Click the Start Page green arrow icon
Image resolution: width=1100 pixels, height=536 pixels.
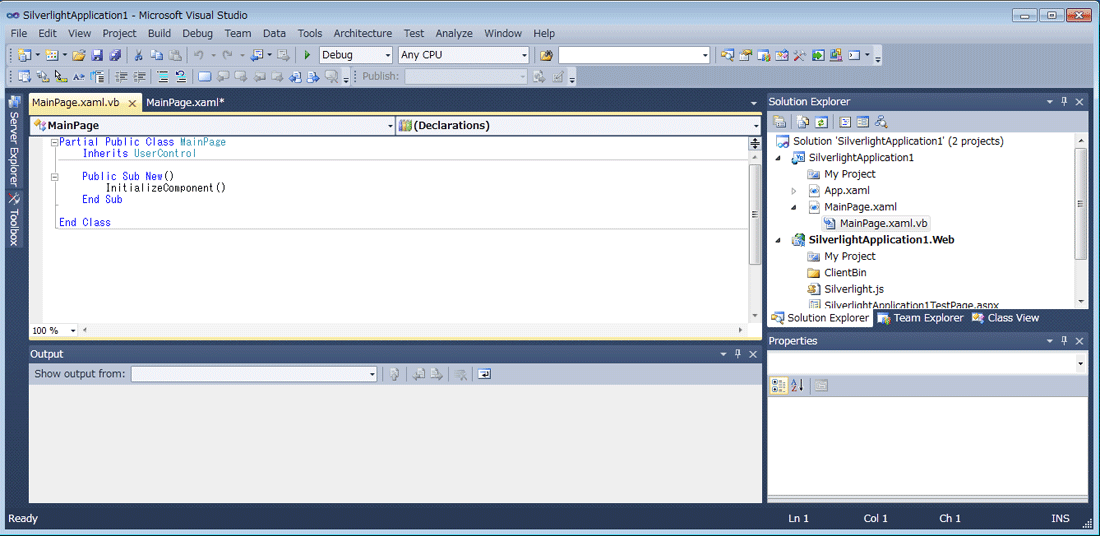click(819, 55)
